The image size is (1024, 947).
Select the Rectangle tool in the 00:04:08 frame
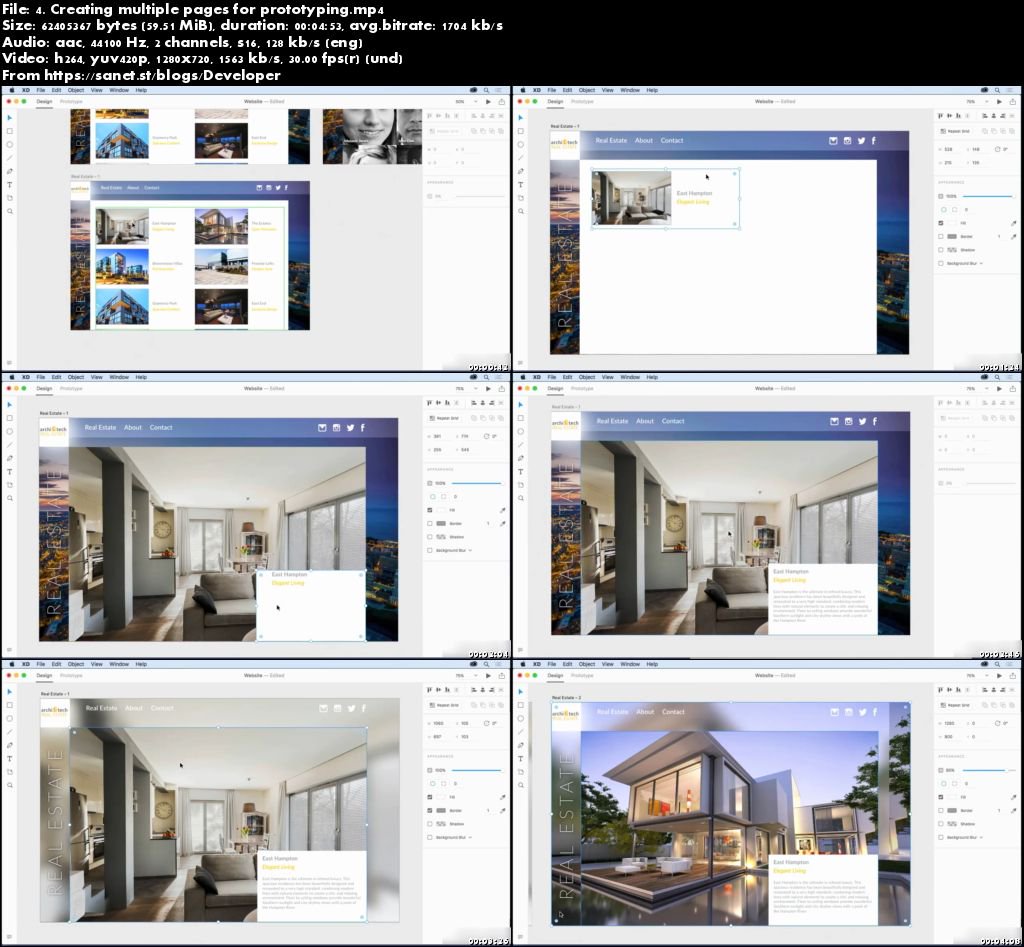520,705
